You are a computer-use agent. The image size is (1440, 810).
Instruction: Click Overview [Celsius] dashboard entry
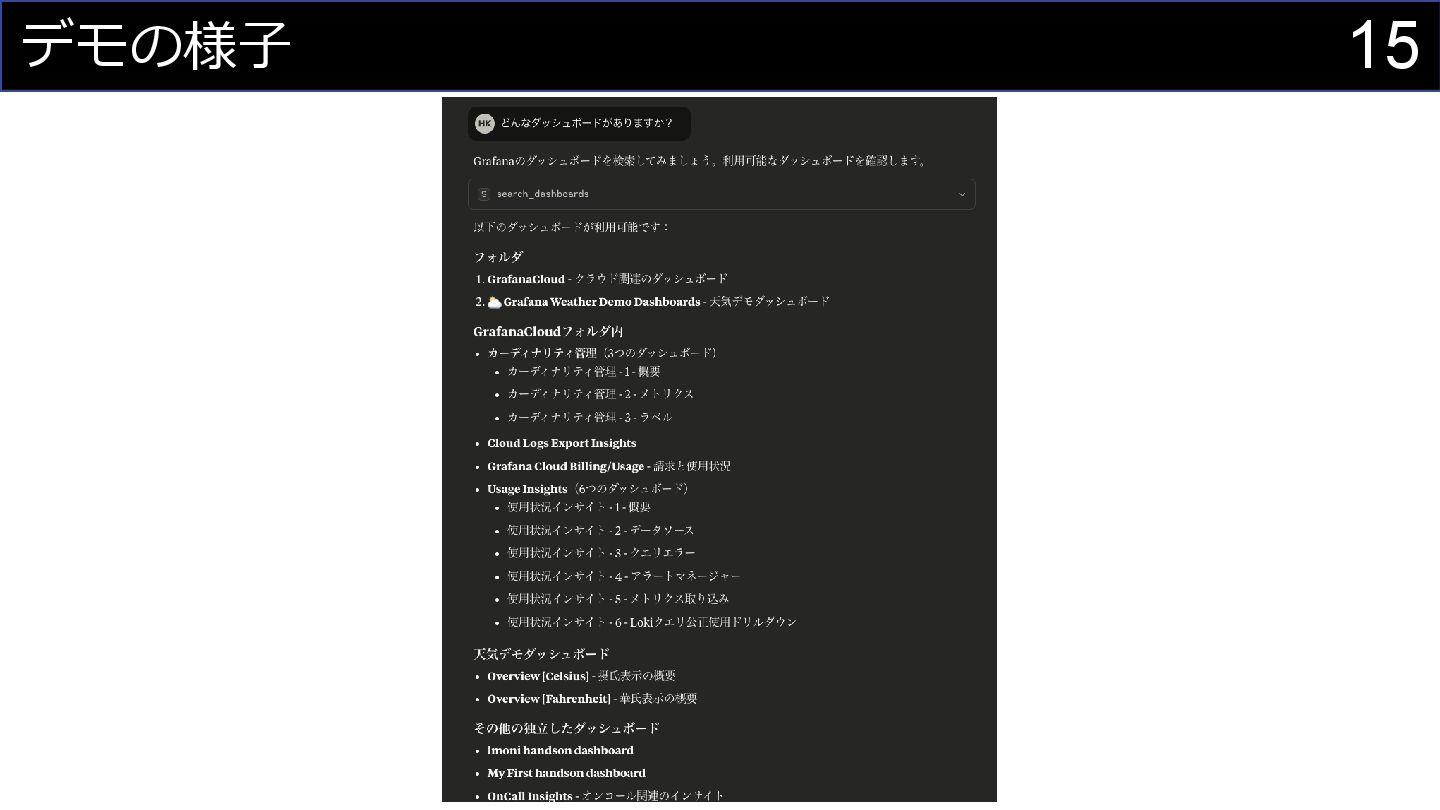pos(538,676)
